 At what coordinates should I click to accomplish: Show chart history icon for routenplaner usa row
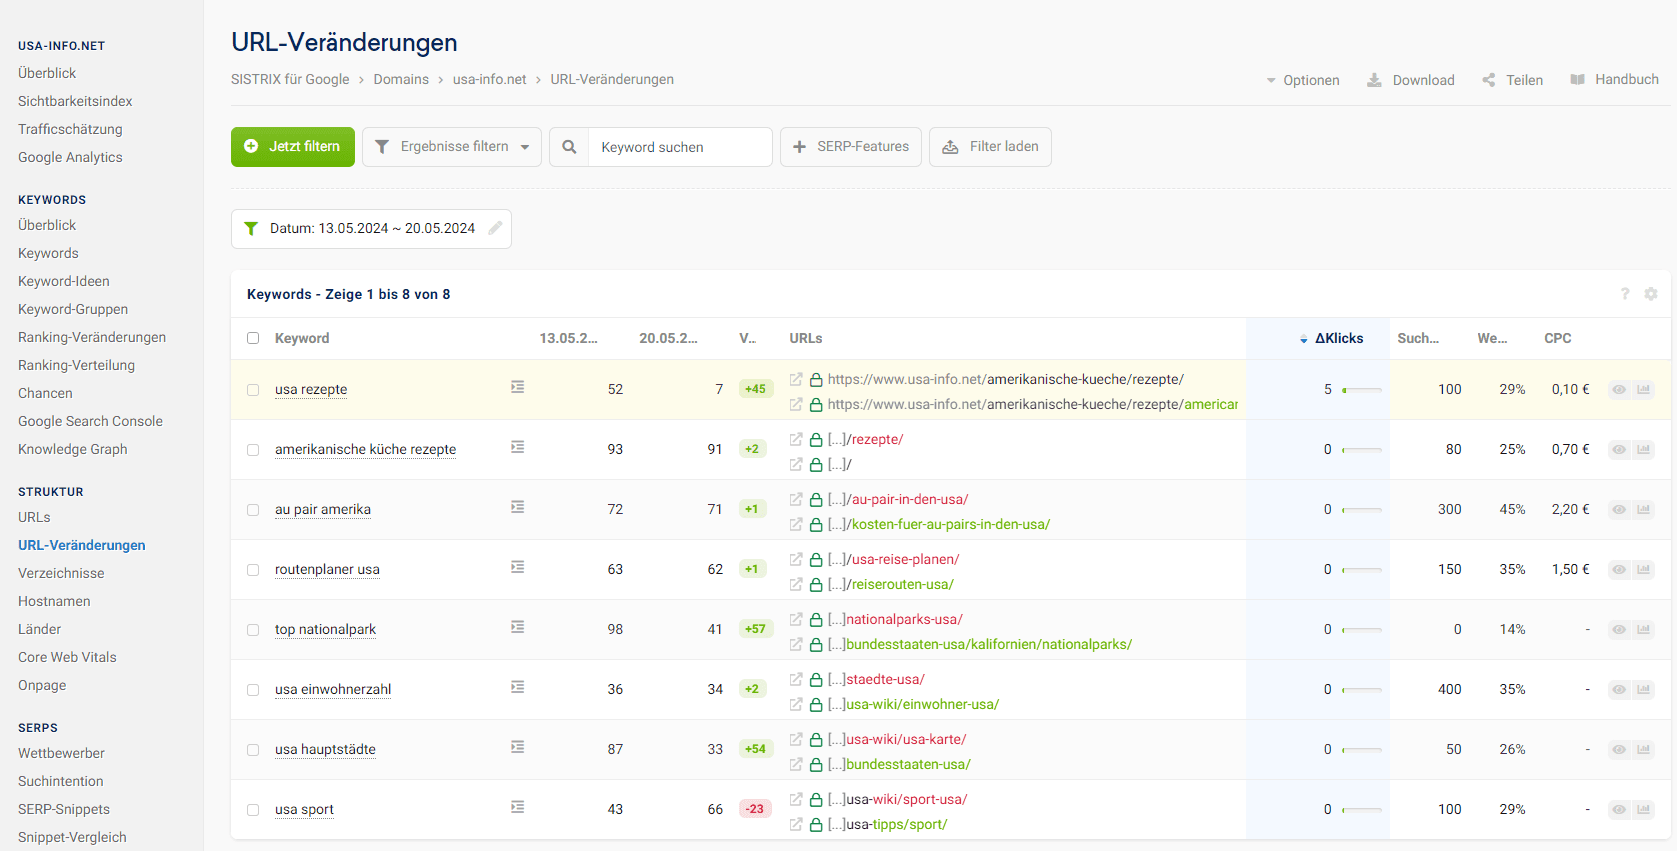click(x=1644, y=569)
